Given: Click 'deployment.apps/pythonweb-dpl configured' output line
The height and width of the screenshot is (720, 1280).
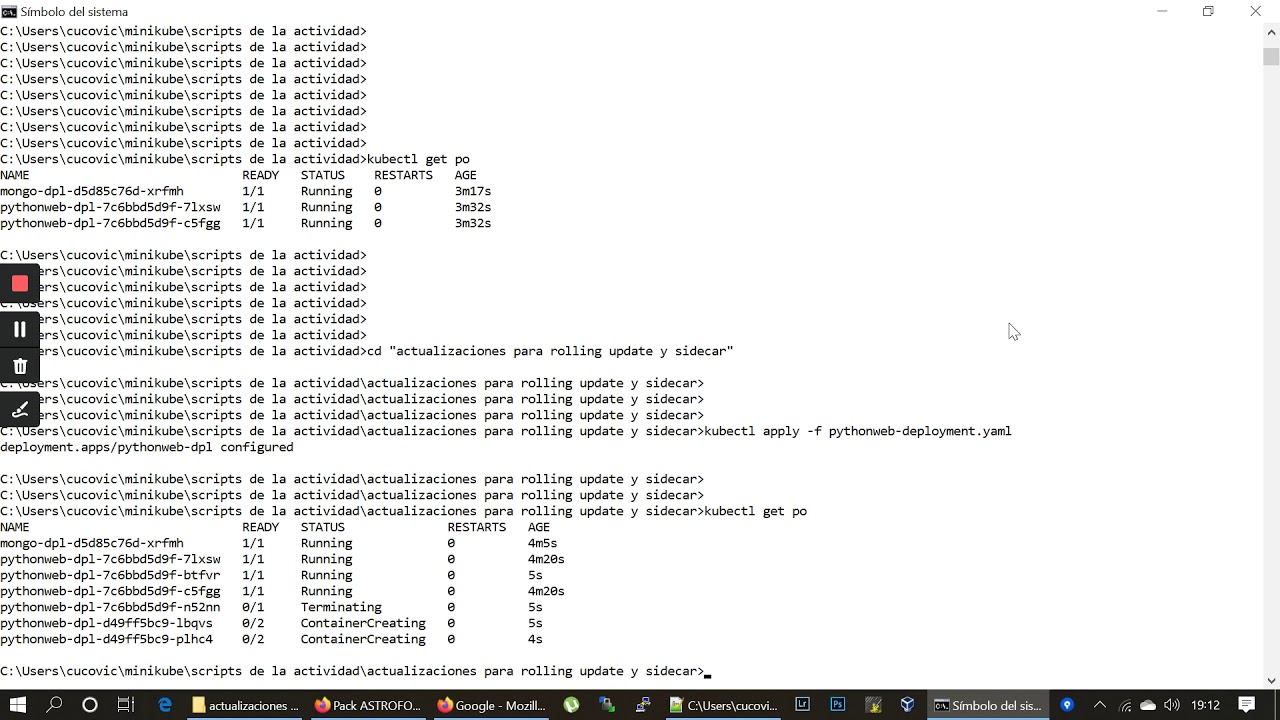Looking at the screenshot, I should click(147, 447).
